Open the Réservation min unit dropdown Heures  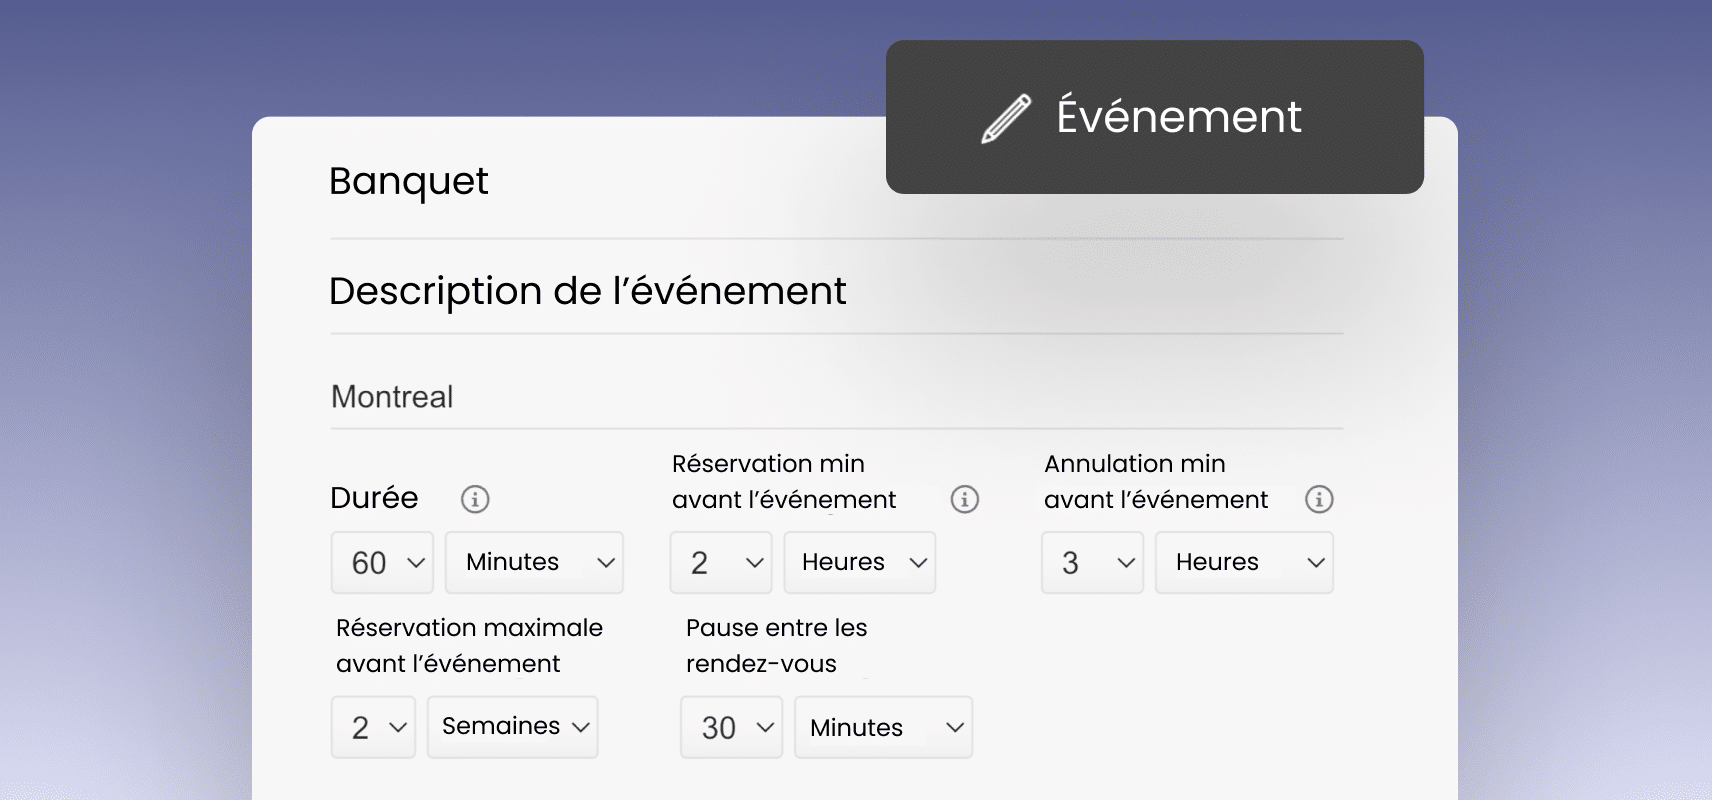click(x=860, y=562)
